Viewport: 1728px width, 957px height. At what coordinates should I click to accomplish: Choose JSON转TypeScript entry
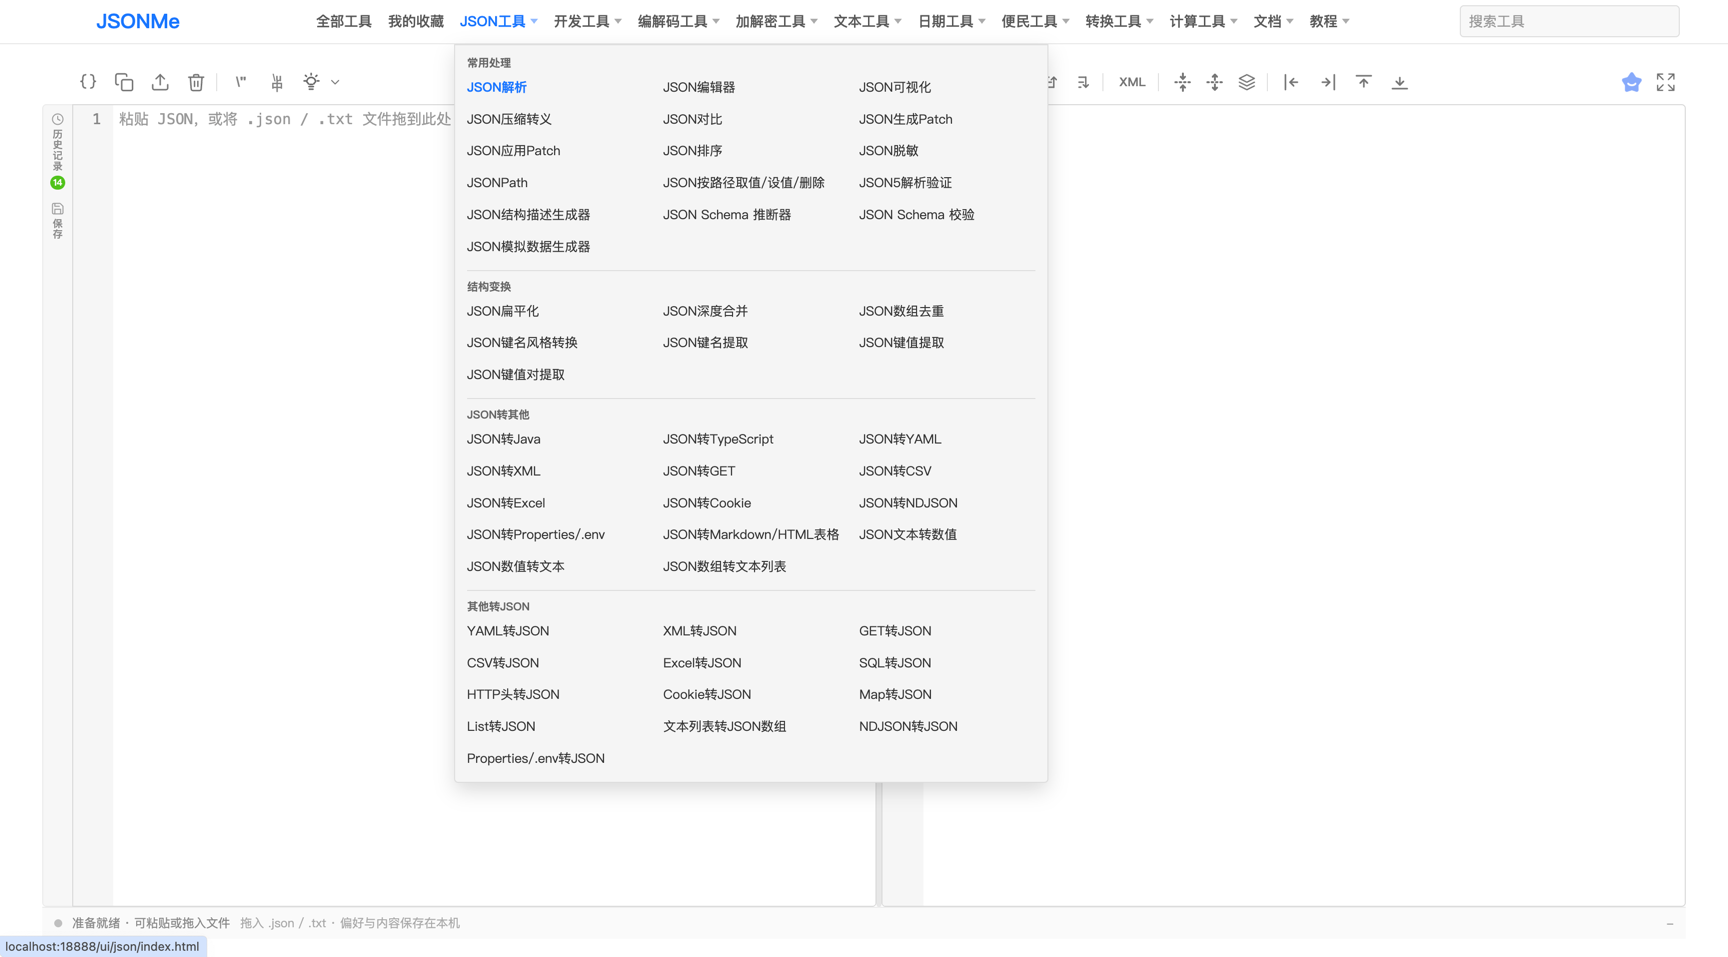[718, 439]
